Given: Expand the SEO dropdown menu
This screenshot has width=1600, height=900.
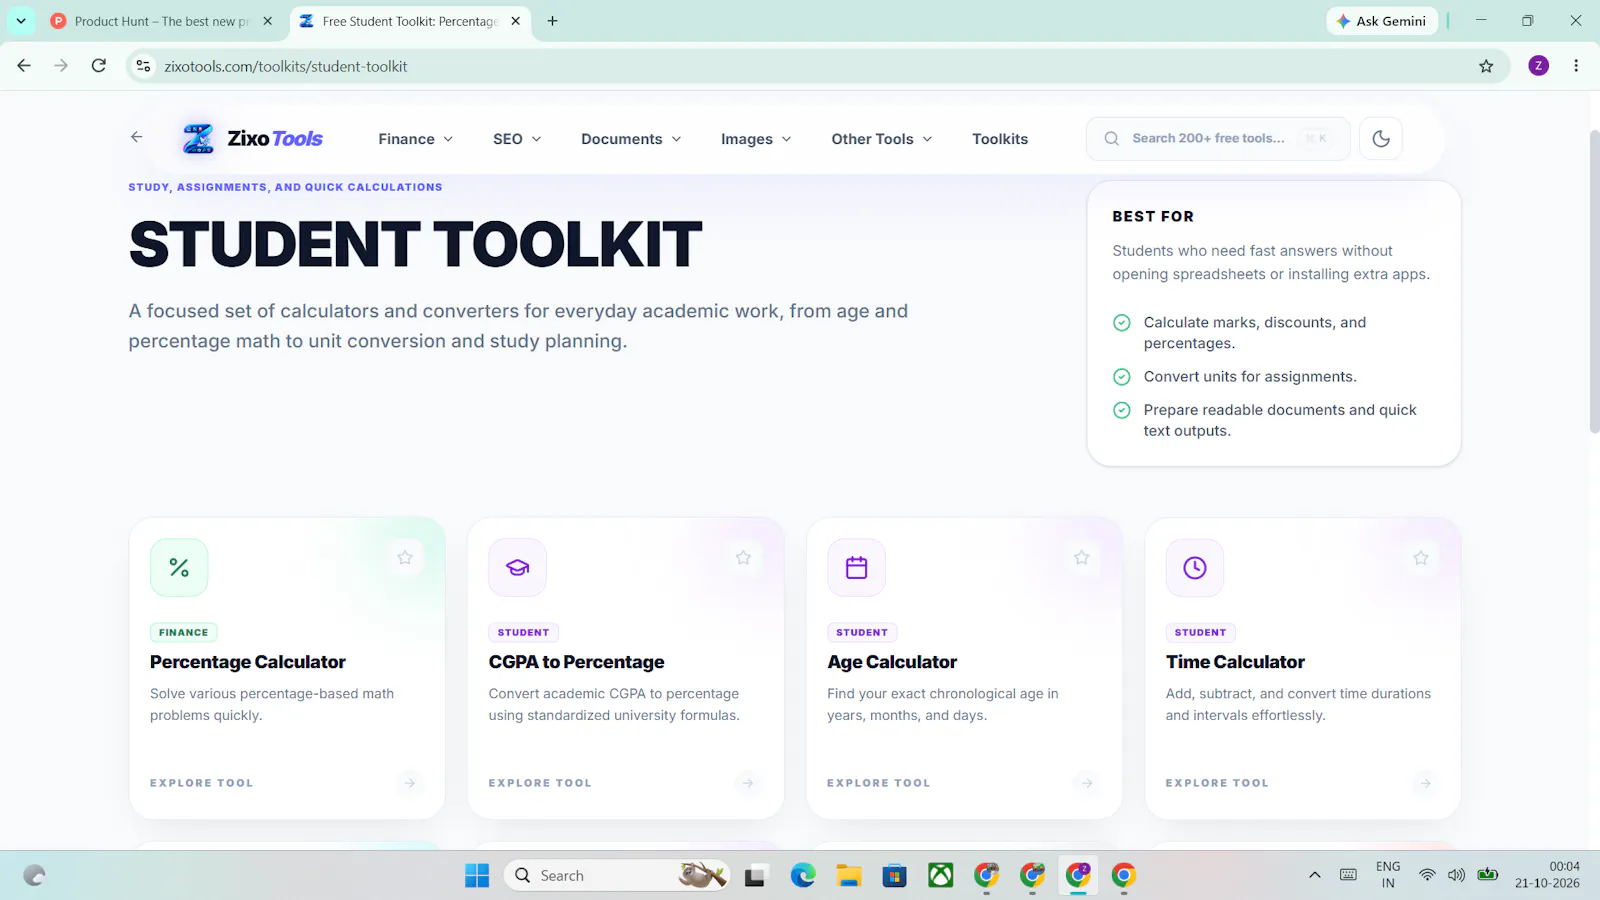Looking at the screenshot, I should click(517, 139).
